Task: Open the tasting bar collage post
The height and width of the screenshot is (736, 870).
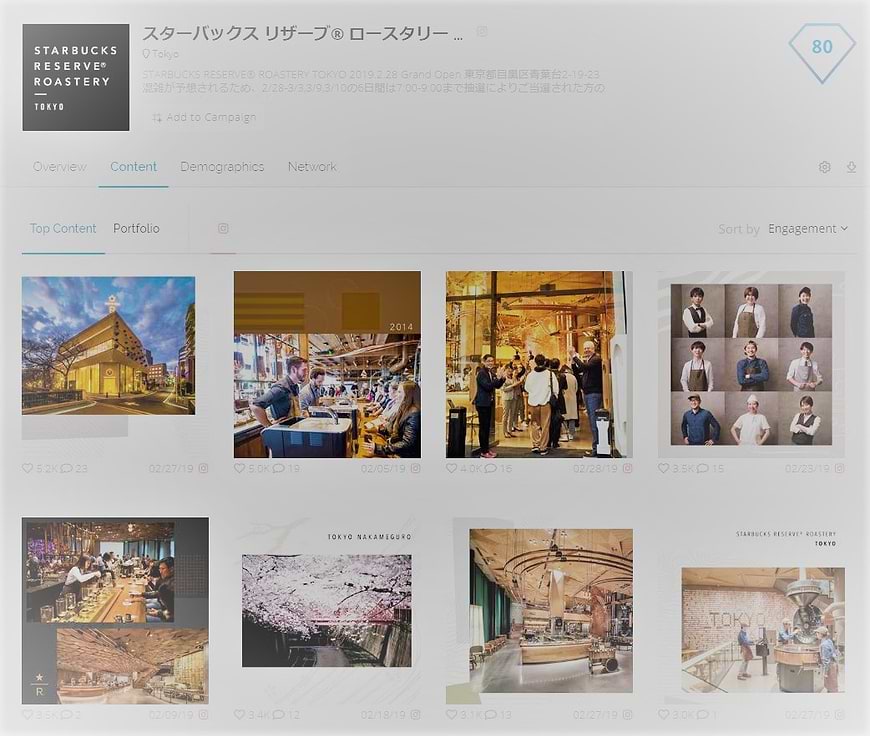Action: (x=115, y=611)
